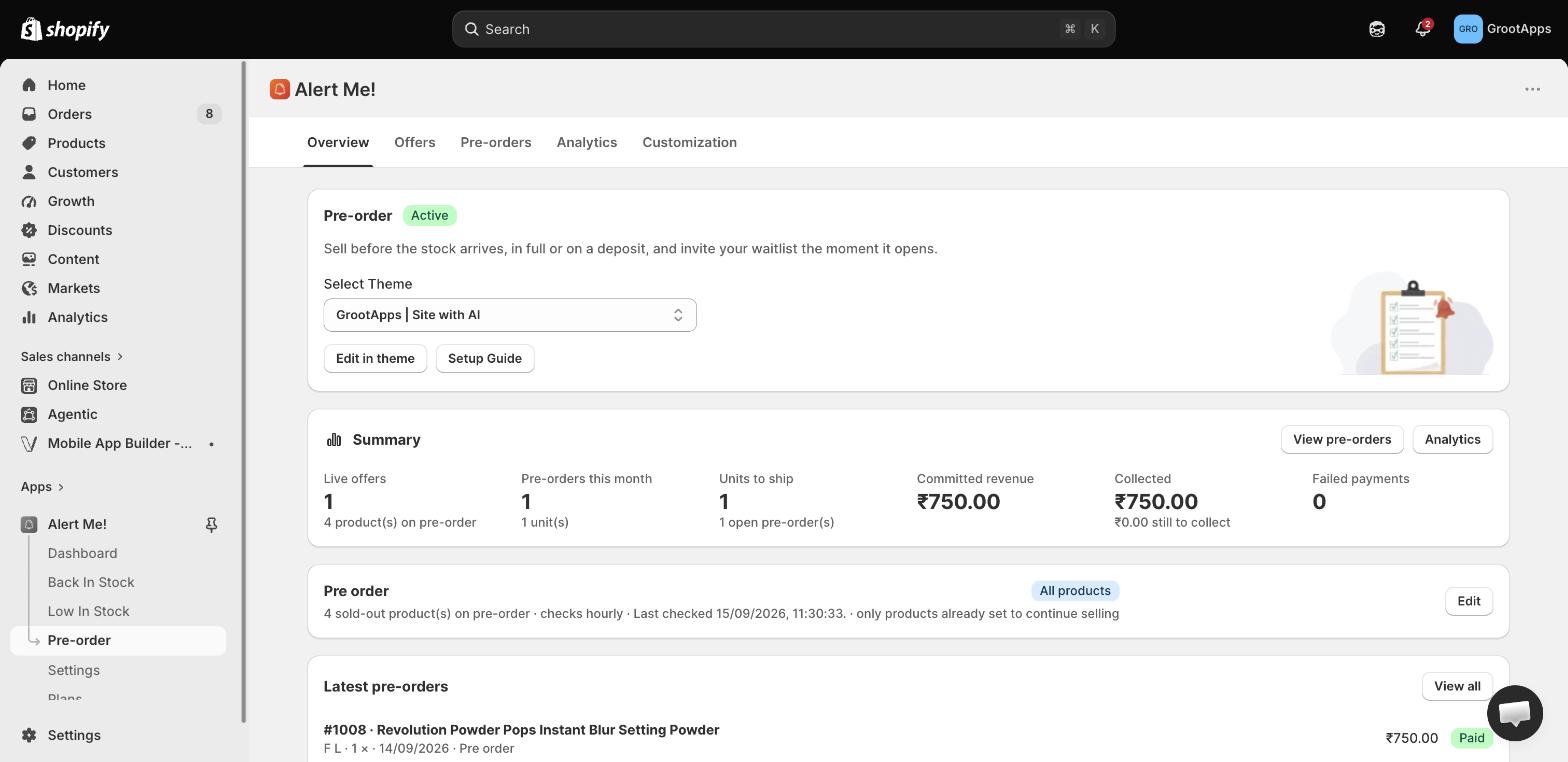Switch to the Offers tab

click(x=415, y=142)
